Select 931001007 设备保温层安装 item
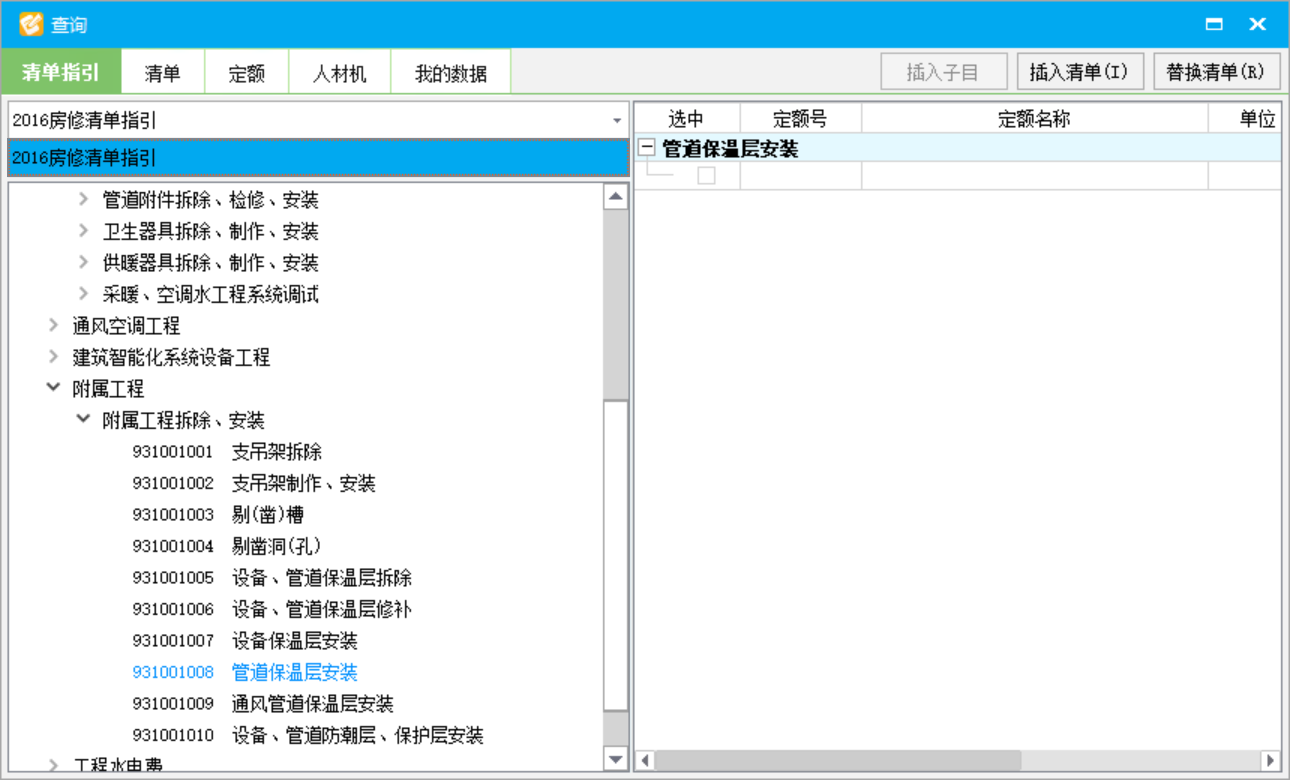This screenshot has height=780, width=1290. pyautogui.click(x=245, y=641)
